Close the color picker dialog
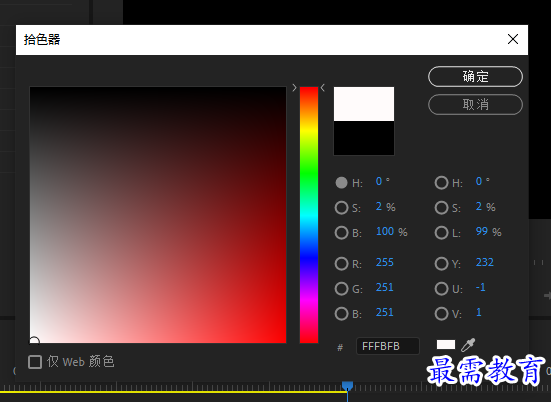 (x=513, y=39)
